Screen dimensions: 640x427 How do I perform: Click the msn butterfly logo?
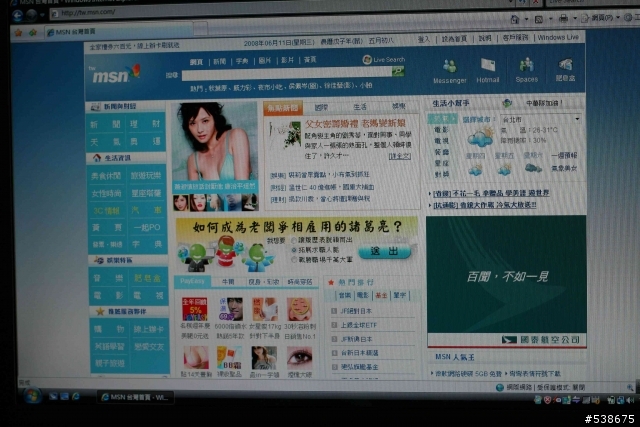[x=115, y=74]
